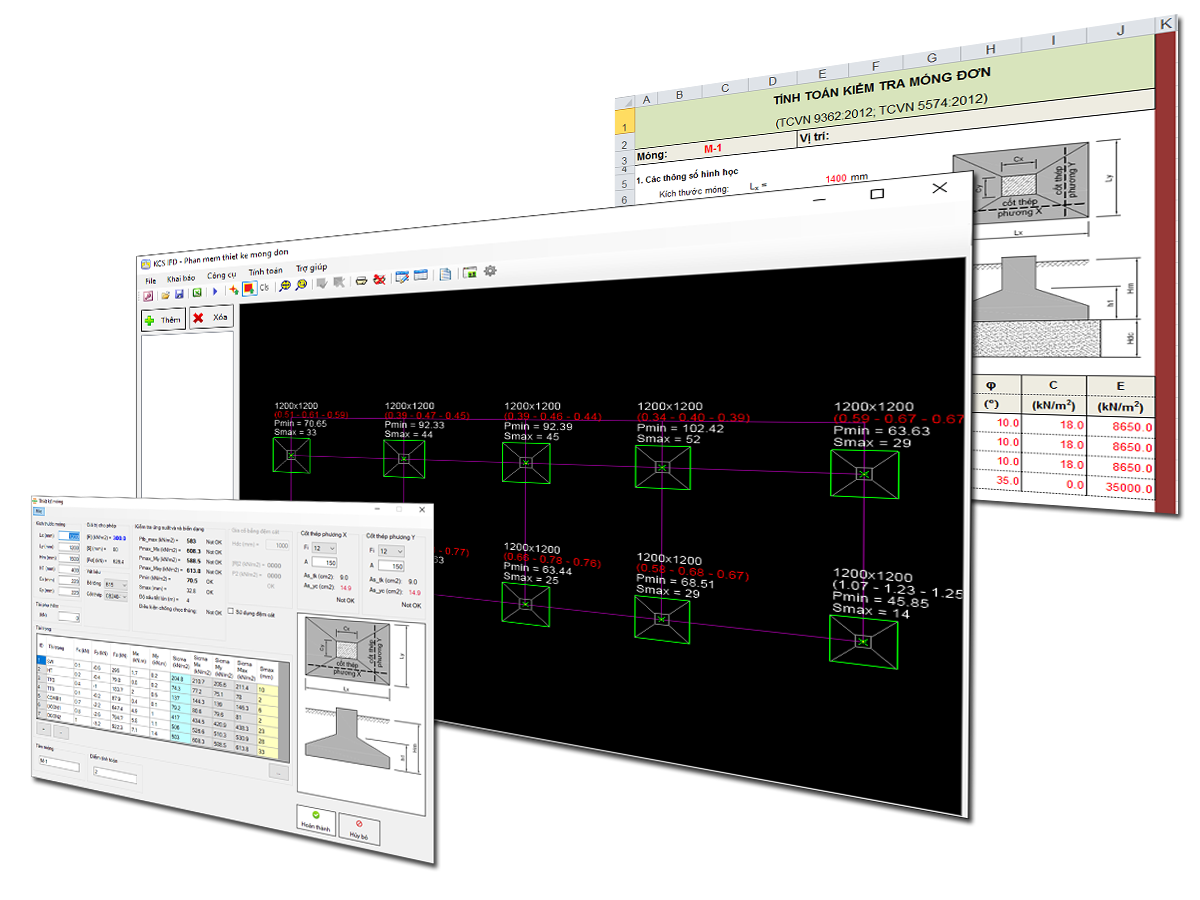Click the Tên móng input field showing M-1
This screenshot has height=900, width=1200.
coord(59,762)
